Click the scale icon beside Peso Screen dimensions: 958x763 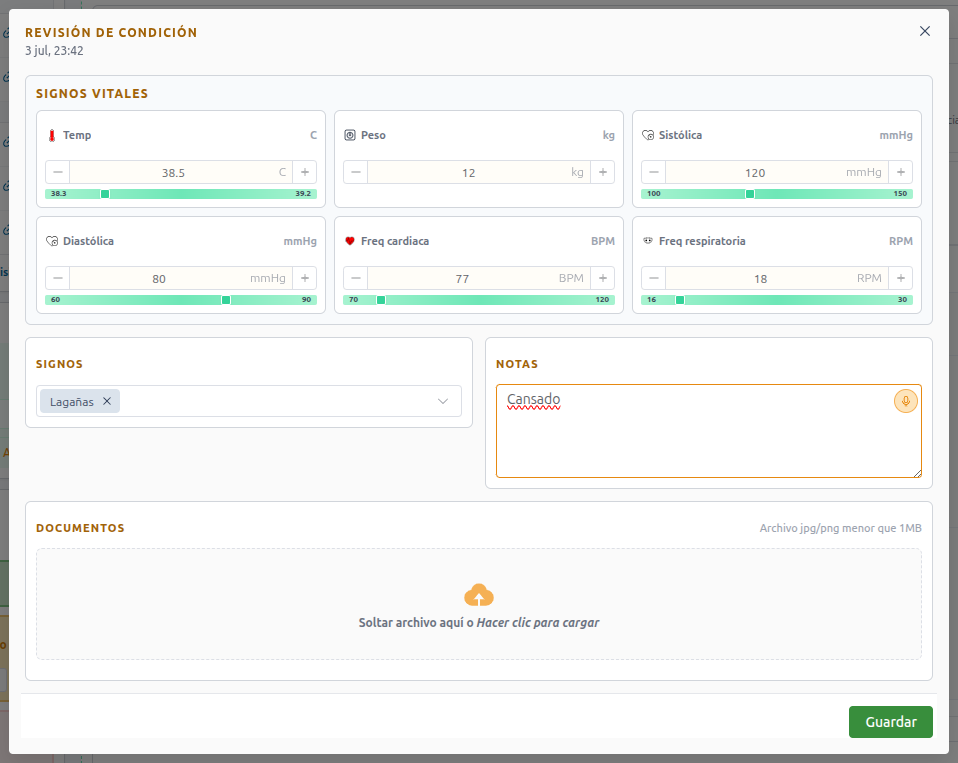tap(349, 135)
